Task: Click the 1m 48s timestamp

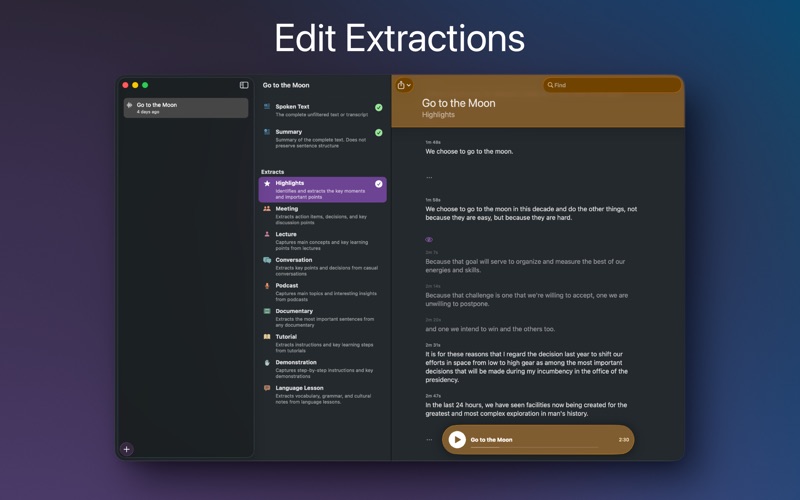Action: [x=433, y=142]
